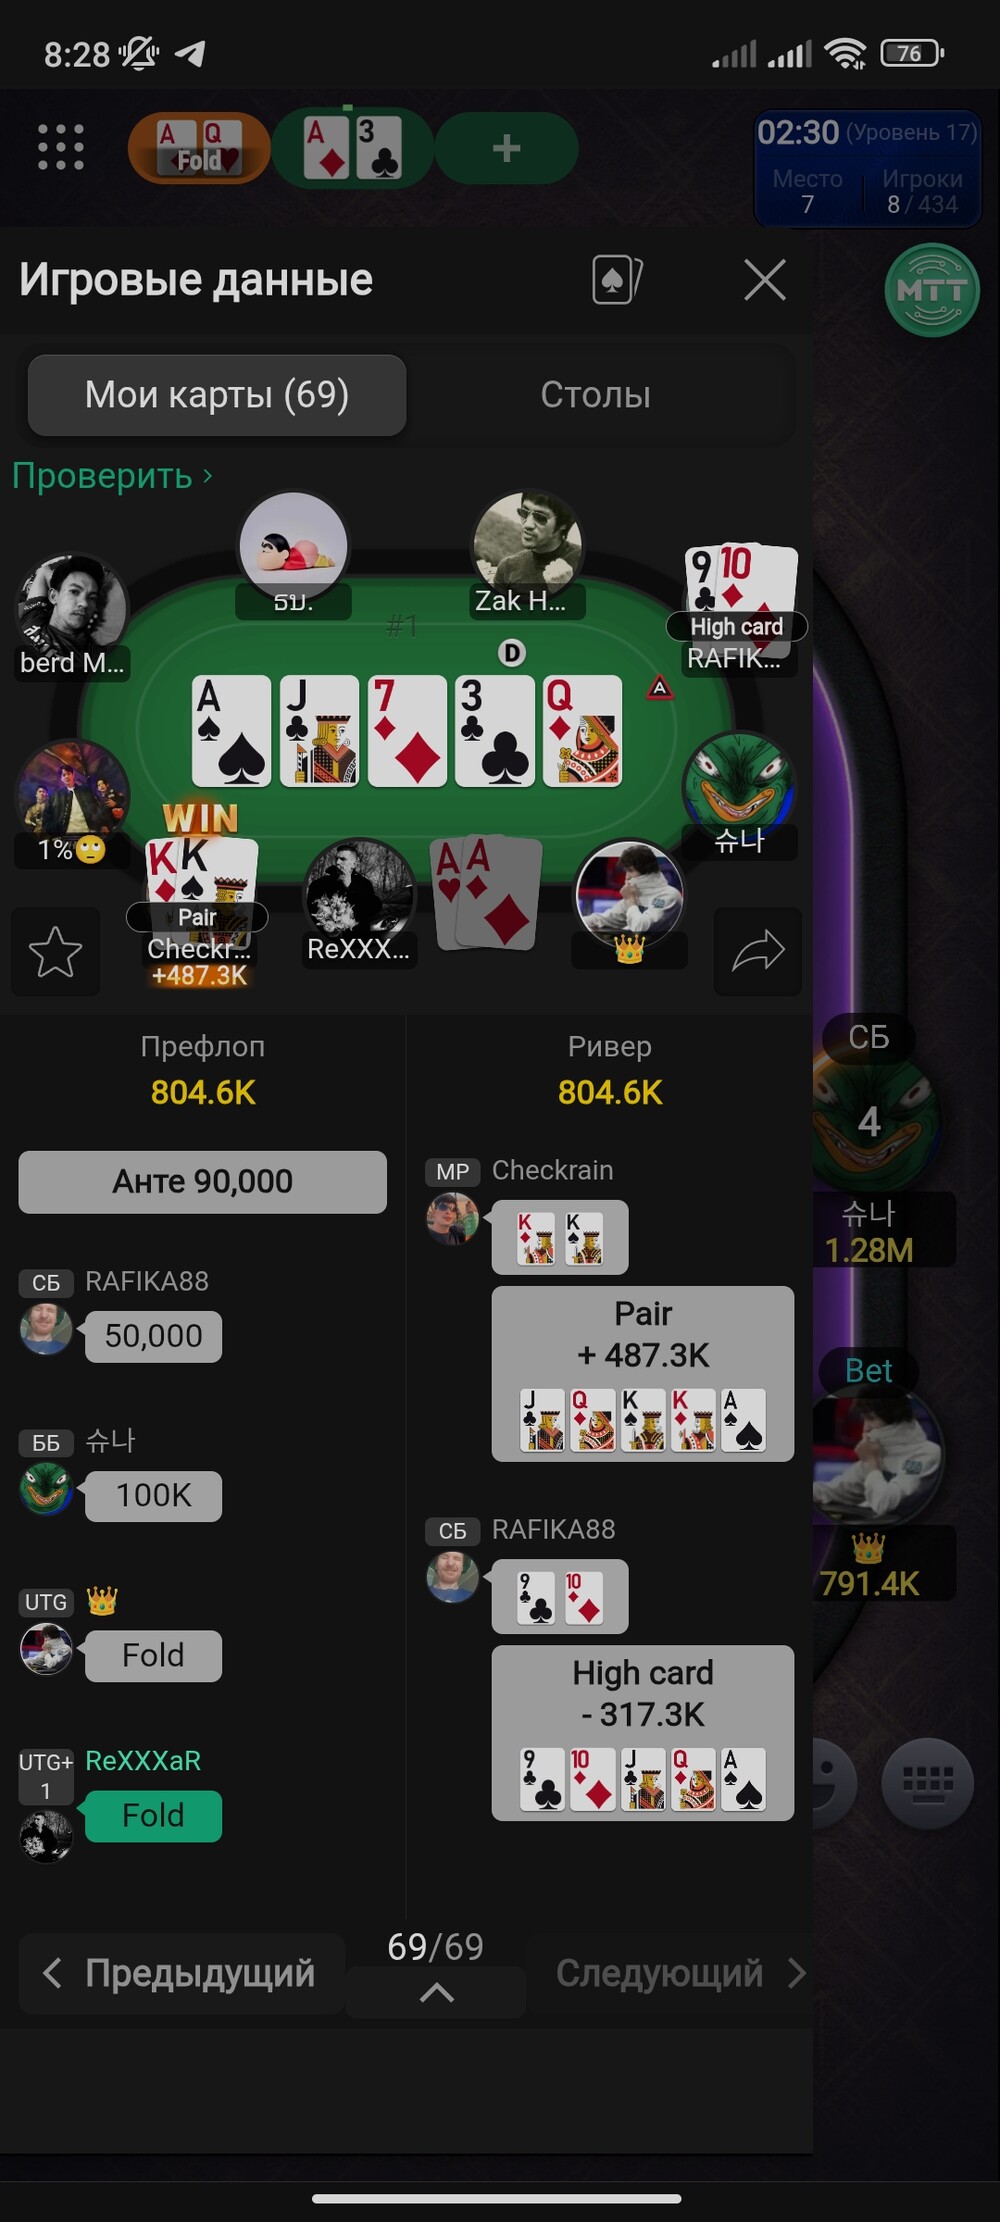This screenshot has height=2222, width=1000.
Task: Open the tournament timer level info
Action: pos(867,167)
